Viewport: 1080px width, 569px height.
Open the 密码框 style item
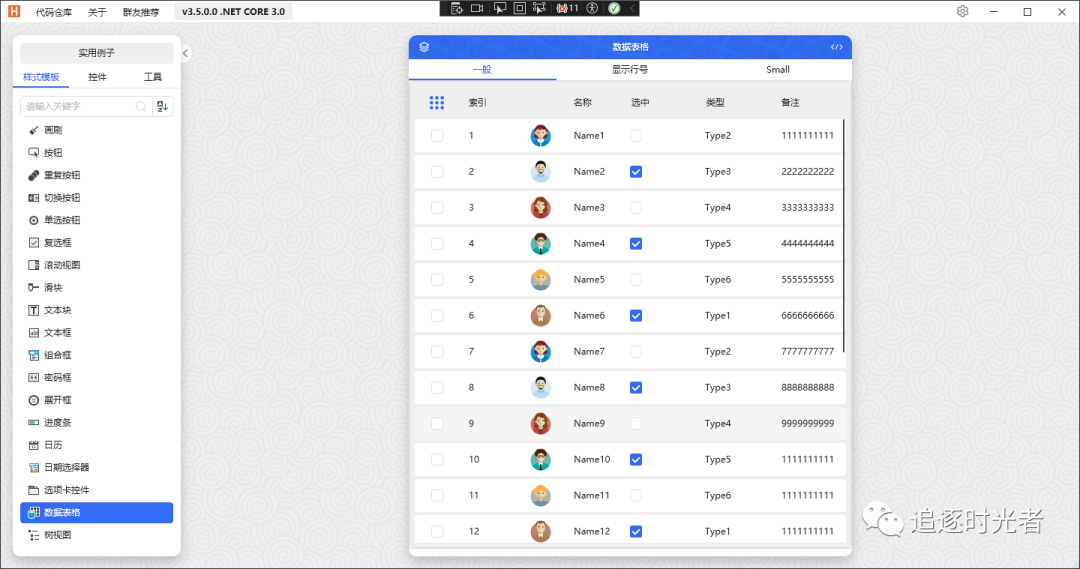coord(96,377)
